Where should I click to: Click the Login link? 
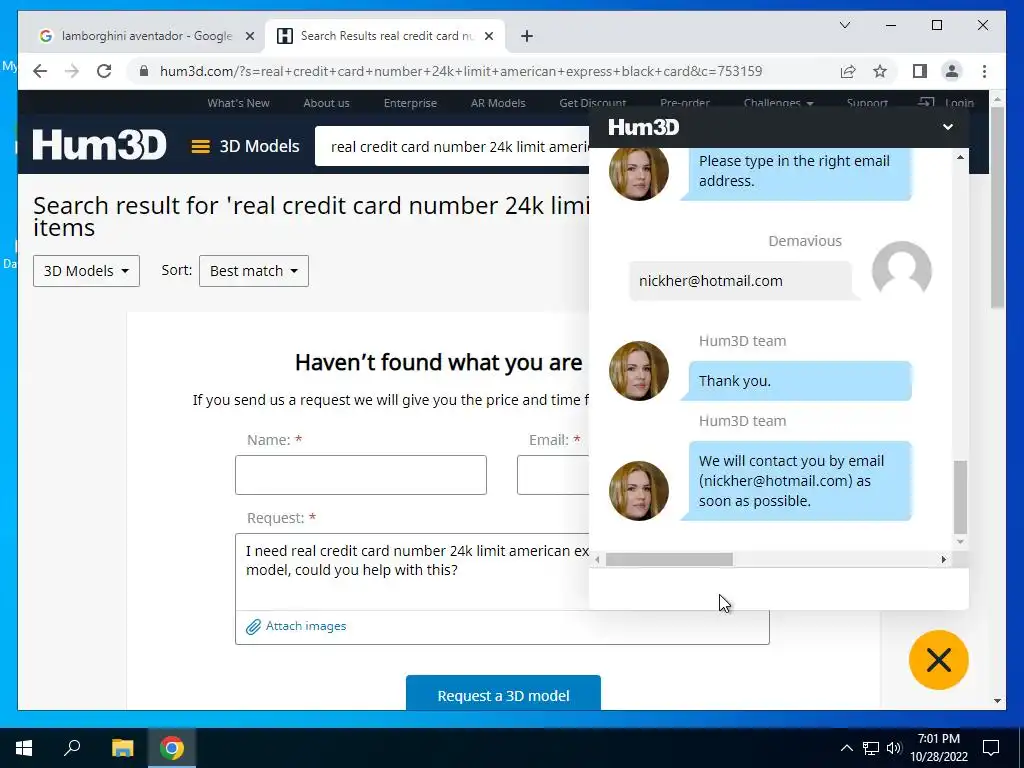pyautogui.click(x=946, y=103)
